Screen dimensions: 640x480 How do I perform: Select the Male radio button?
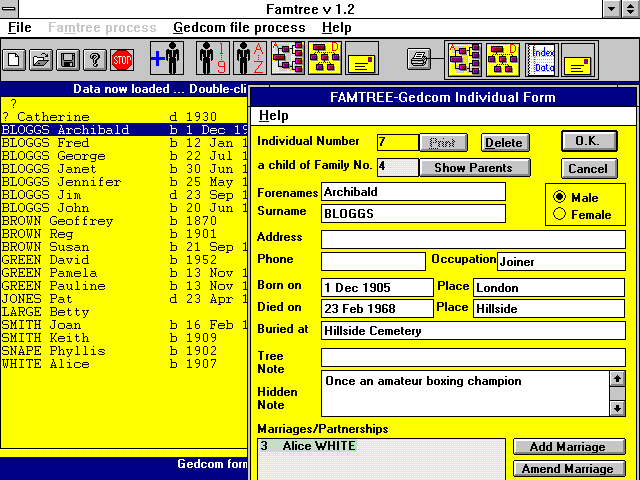(559, 197)
